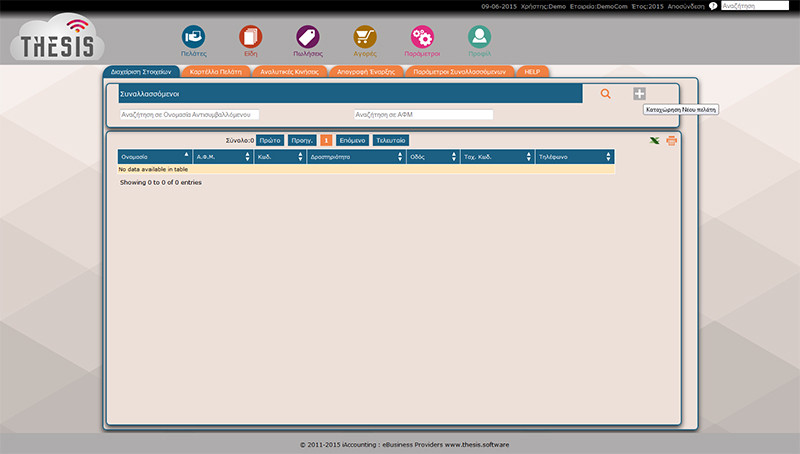
Task: Focus the Αναζήτηση σε ΑΦΜ search field
Action: 423,115
